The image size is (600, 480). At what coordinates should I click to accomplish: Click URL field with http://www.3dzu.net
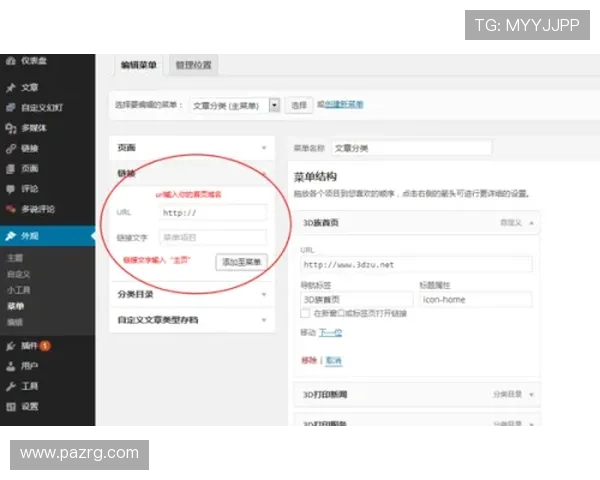click(416, 264)
